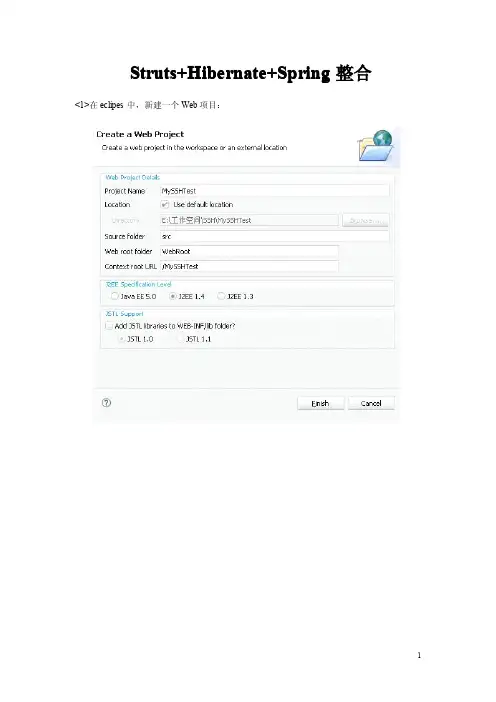496x702 pixels.
Task: Focus the Web root folder field
Action: pos(249,251)
